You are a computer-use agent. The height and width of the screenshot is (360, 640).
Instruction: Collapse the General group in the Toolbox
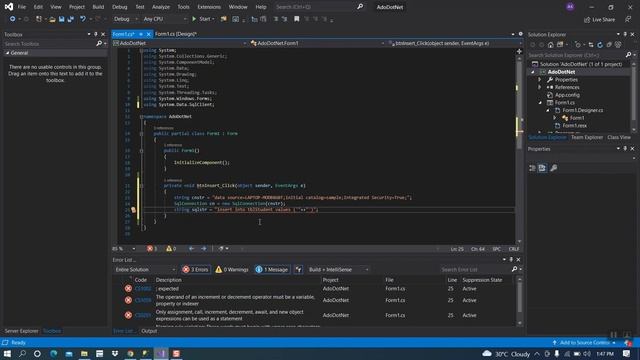(x=7, y=53)
